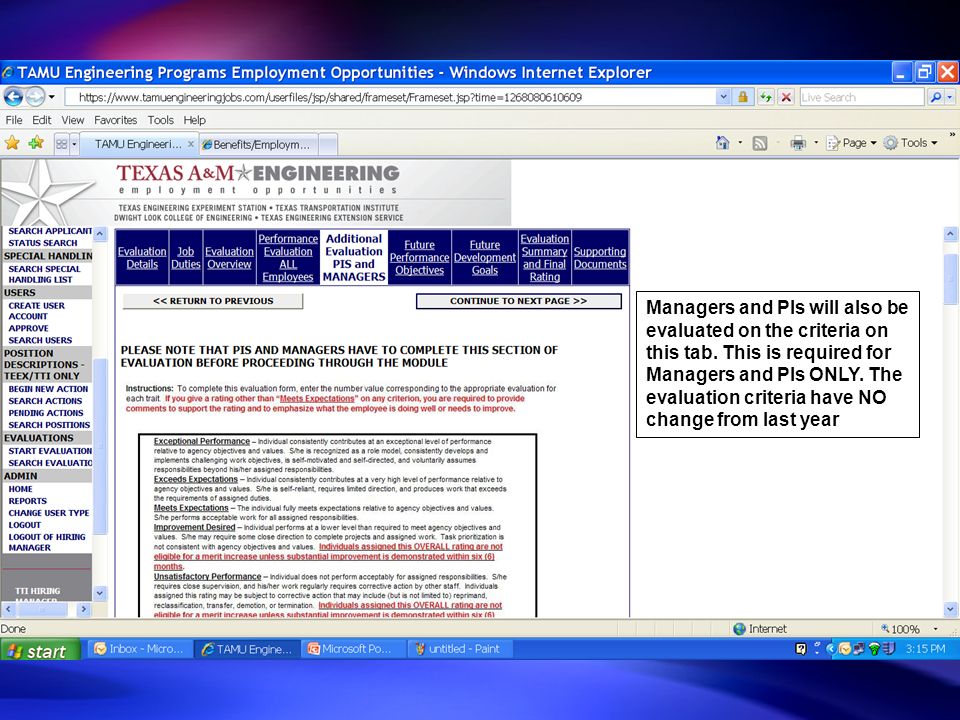Switch to the Benefits/Employm... browser tab

point(258,144)
